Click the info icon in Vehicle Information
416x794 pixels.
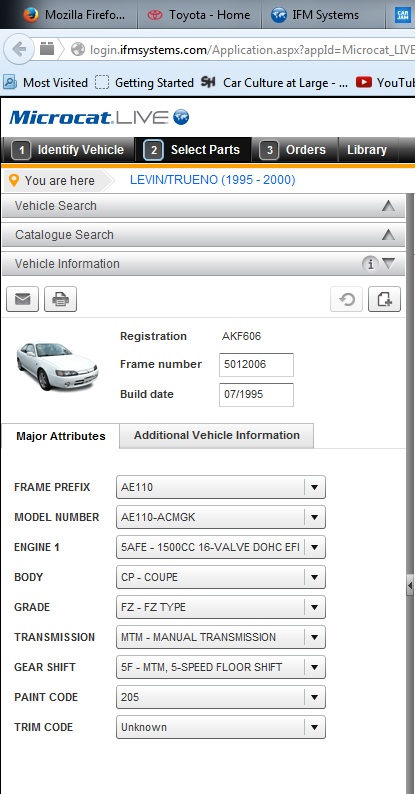pyautogui.click(x=370, y=264)
